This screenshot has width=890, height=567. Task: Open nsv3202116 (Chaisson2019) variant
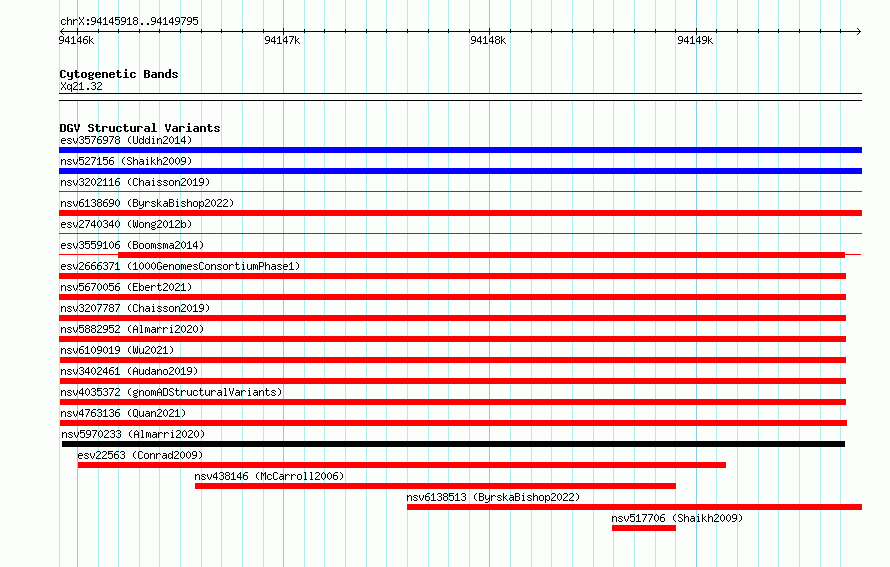135,182
